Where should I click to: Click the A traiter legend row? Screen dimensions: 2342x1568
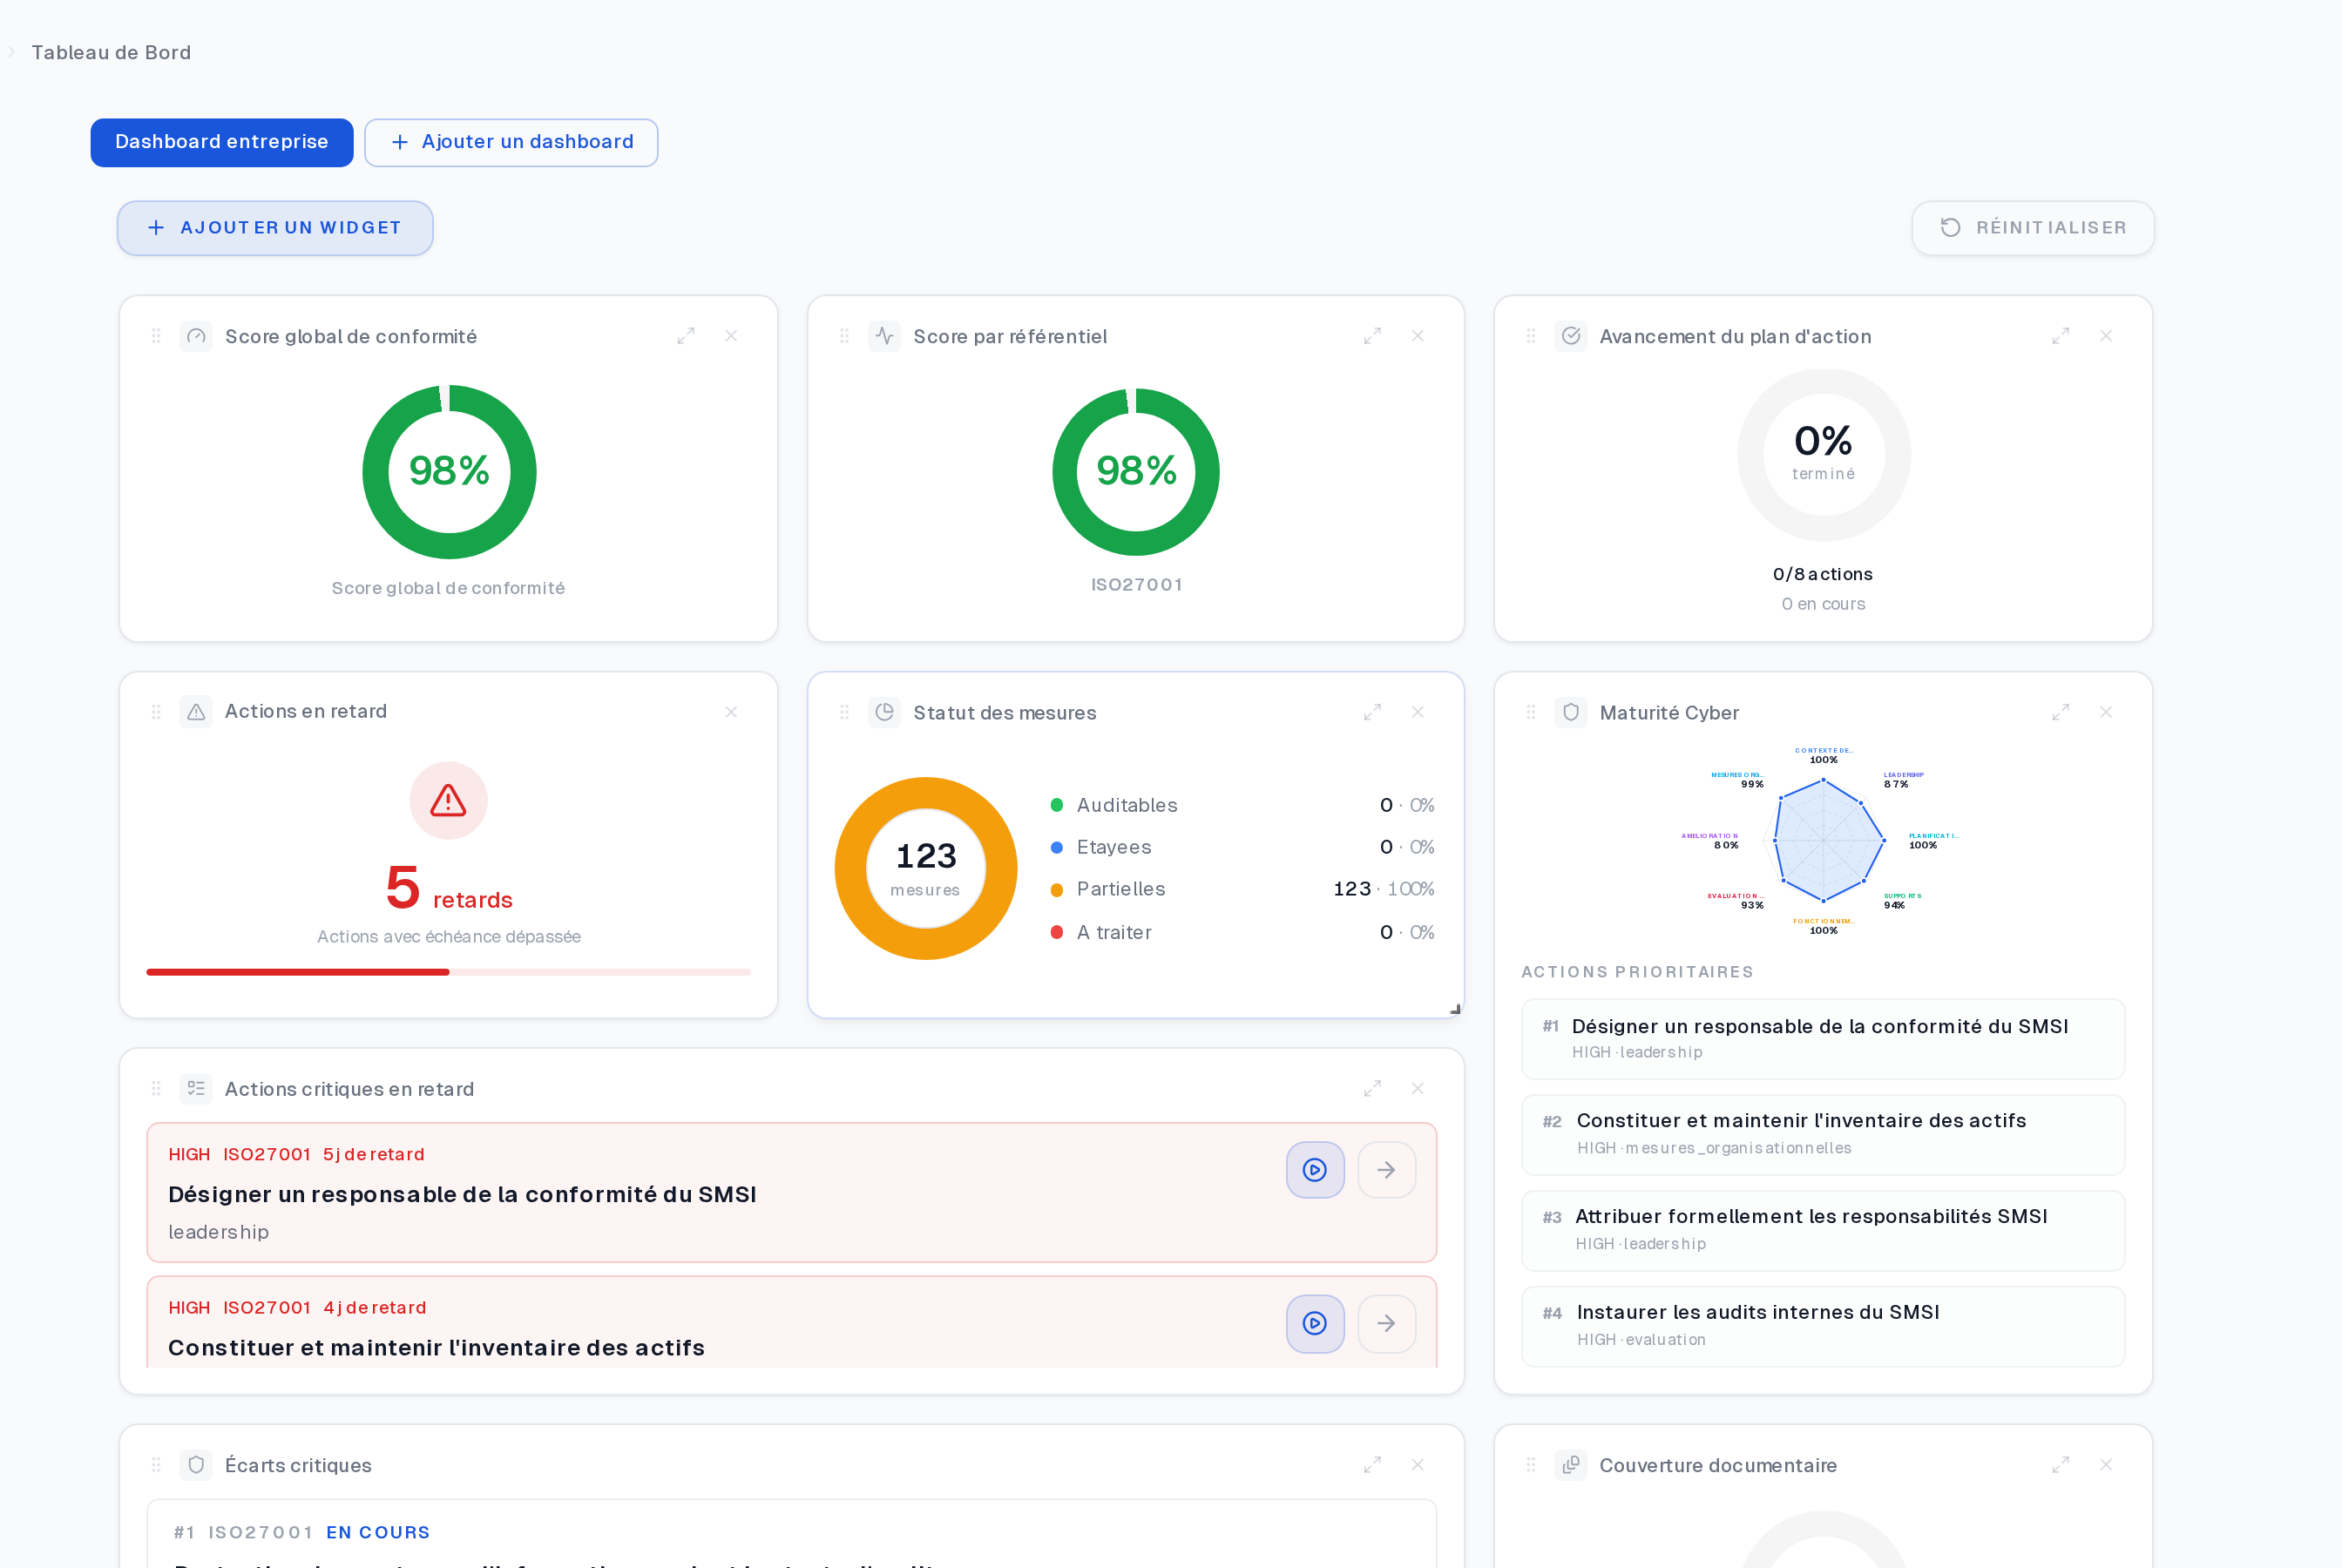coord(1242,932)
